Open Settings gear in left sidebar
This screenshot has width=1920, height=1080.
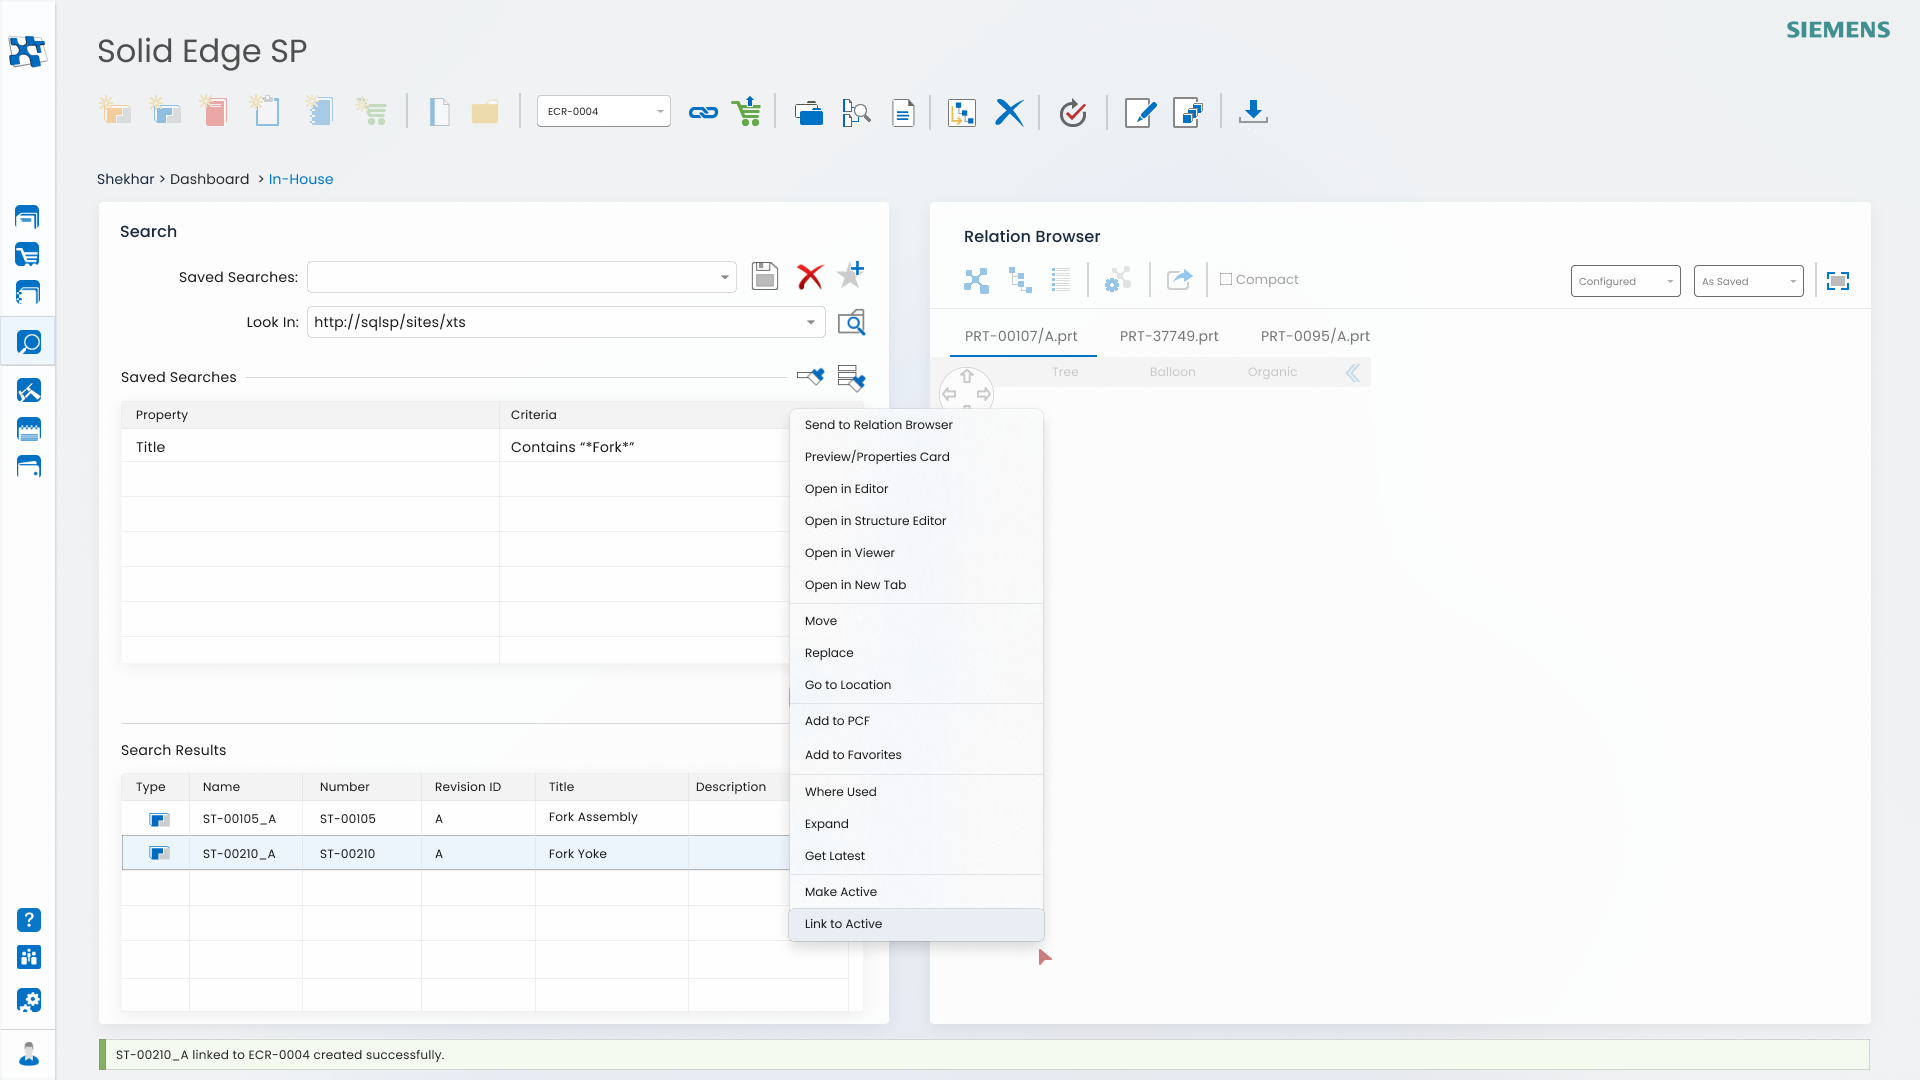(29, 1000)
